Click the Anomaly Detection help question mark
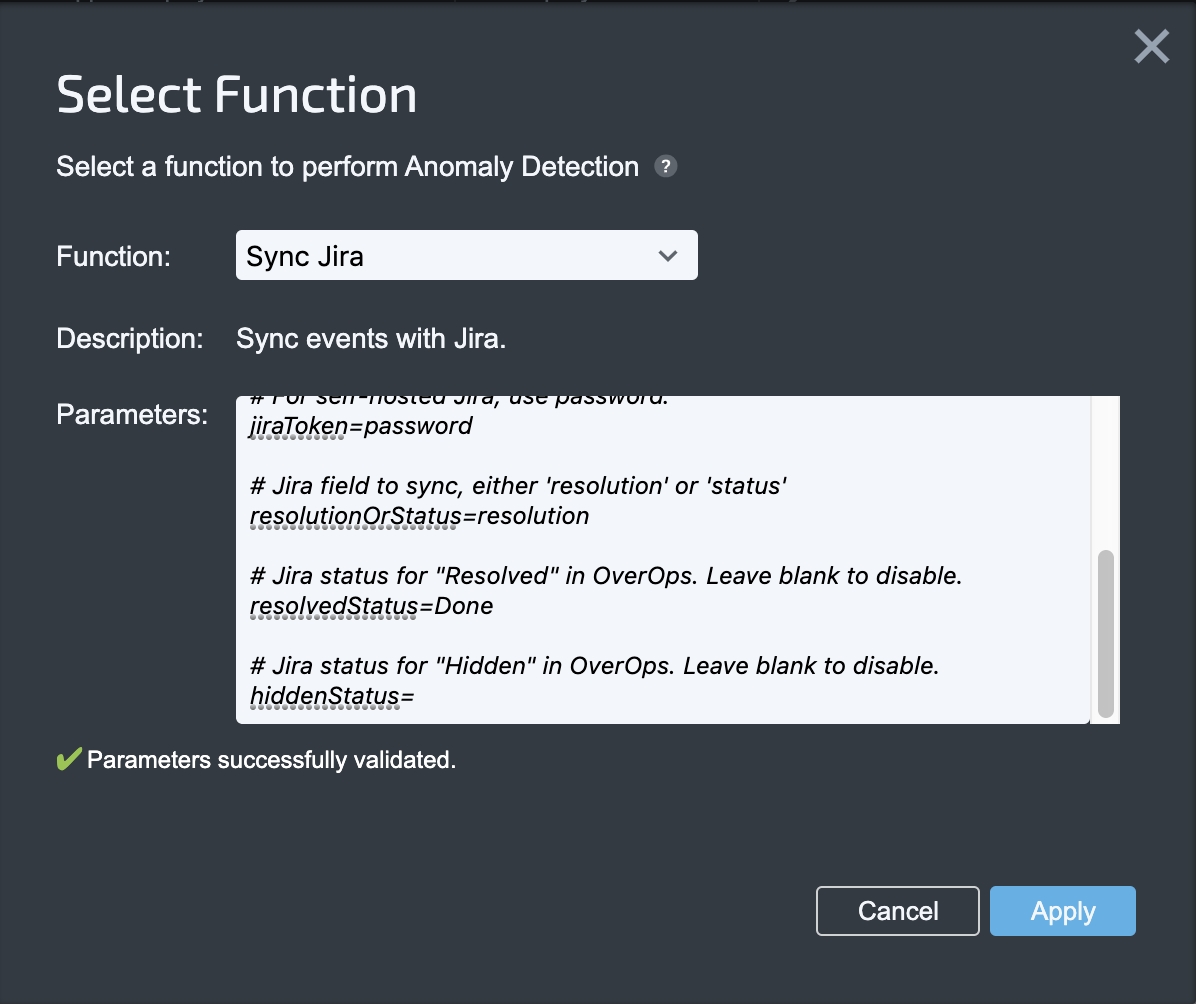The width and height of the screenshot is (1196, 1004). (x=665, y=167)
